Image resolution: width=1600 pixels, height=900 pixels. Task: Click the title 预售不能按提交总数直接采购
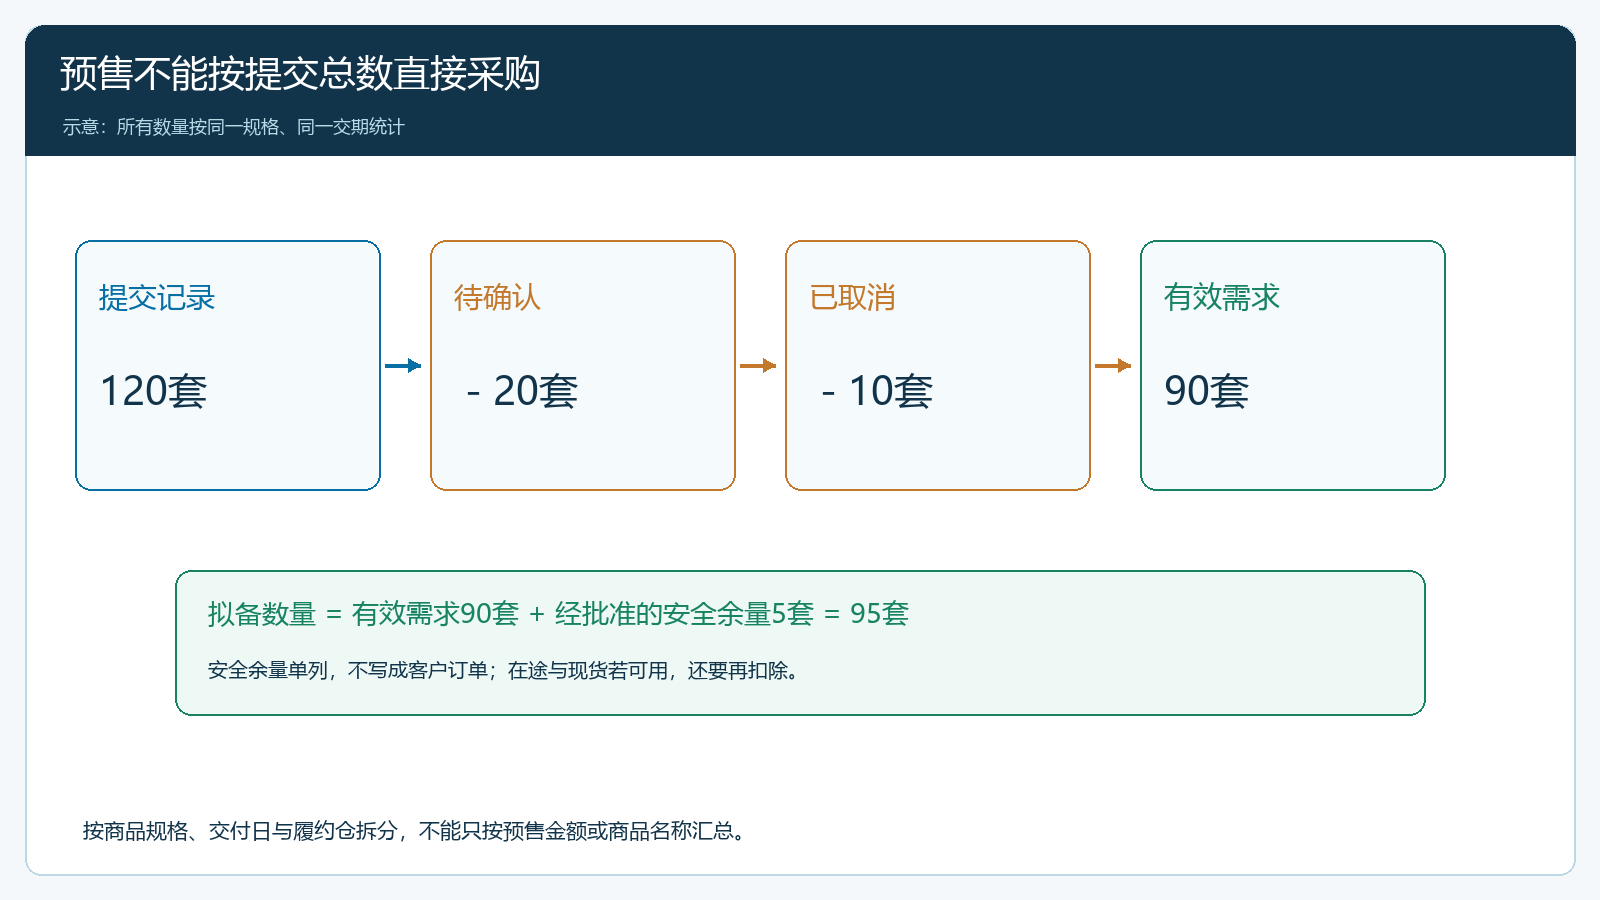coord(300,73)
